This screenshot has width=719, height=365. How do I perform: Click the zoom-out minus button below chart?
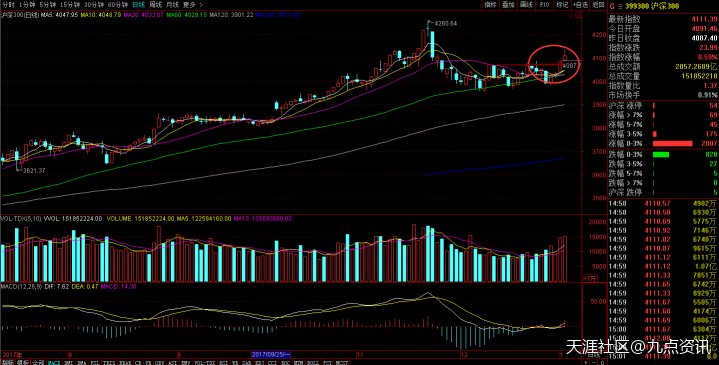coord(594,362)
